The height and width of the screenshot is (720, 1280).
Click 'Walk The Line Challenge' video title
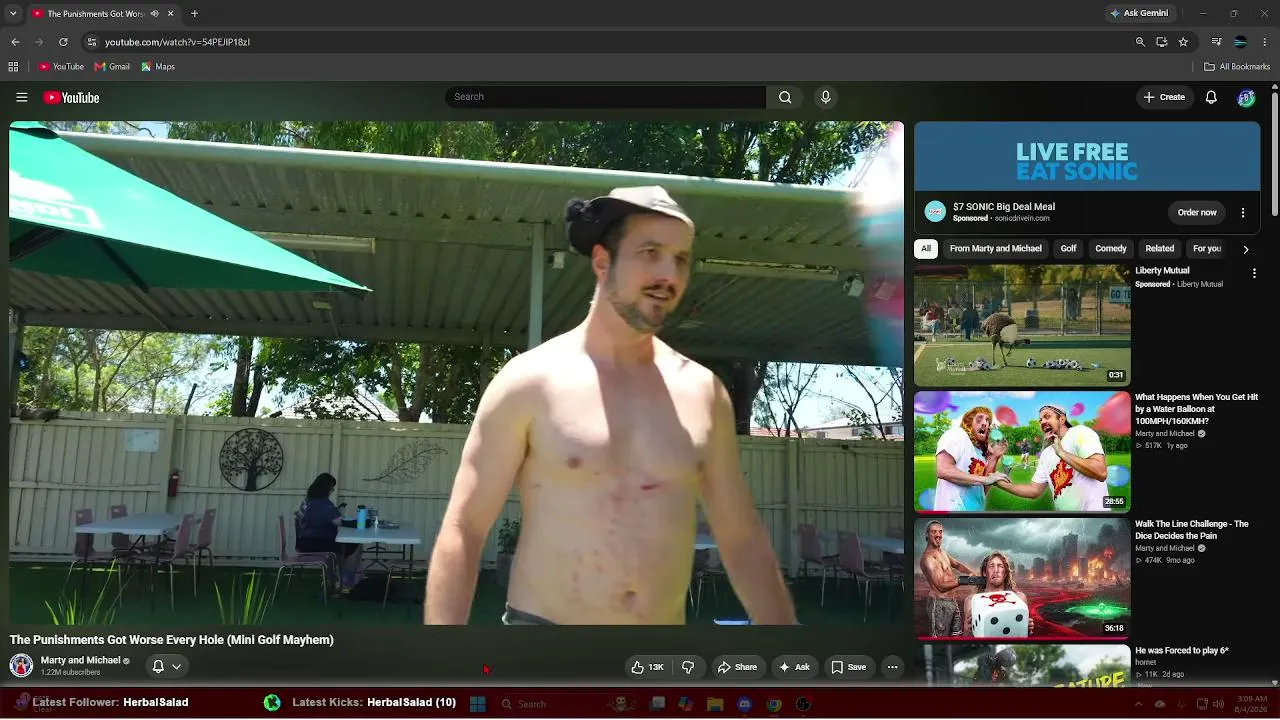1192,530
